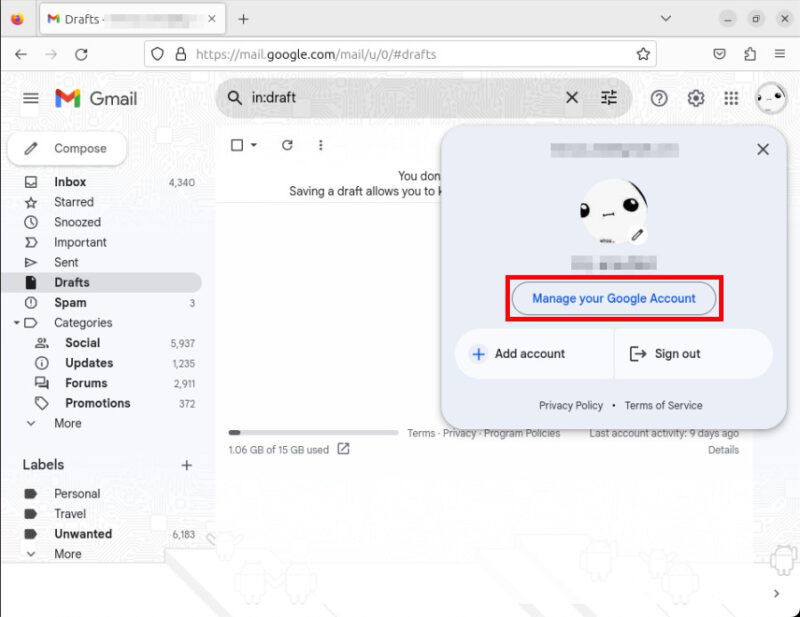Open advanced search options with sliders icon
800x617 pixels.
[609, 98]
